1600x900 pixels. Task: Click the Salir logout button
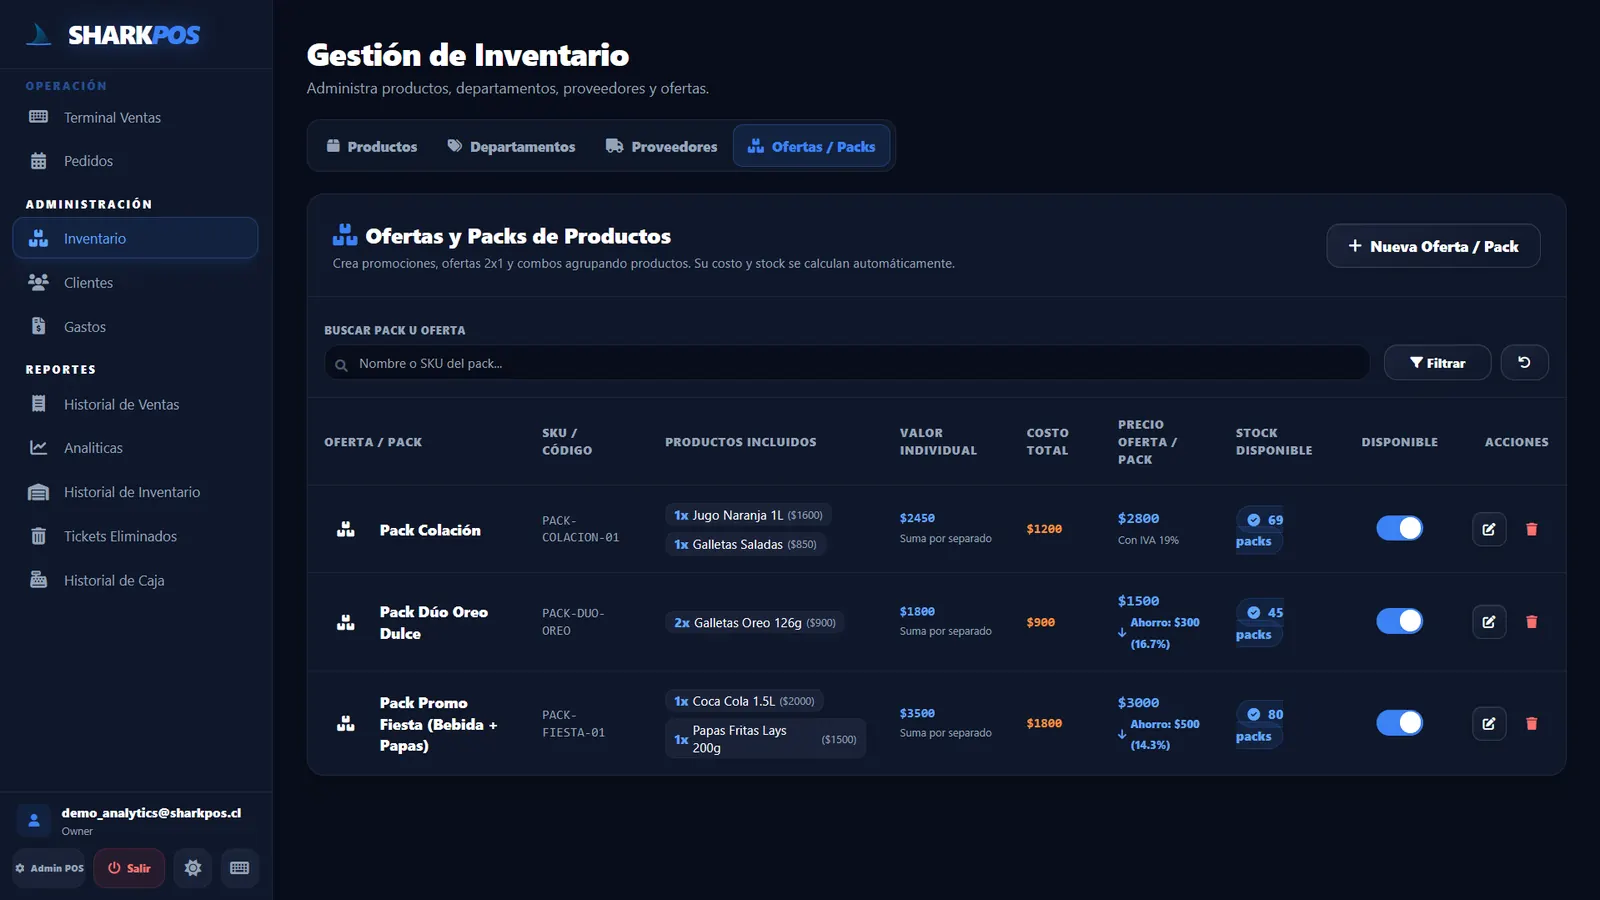(x=129, y=868)
